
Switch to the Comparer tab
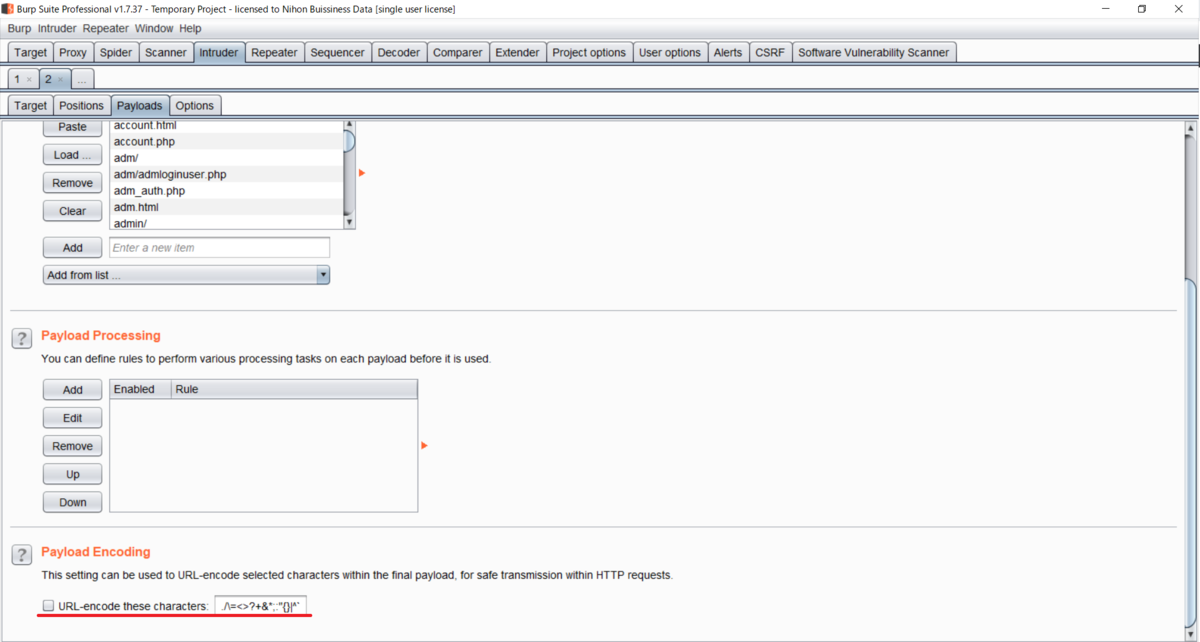pos(458,53)
